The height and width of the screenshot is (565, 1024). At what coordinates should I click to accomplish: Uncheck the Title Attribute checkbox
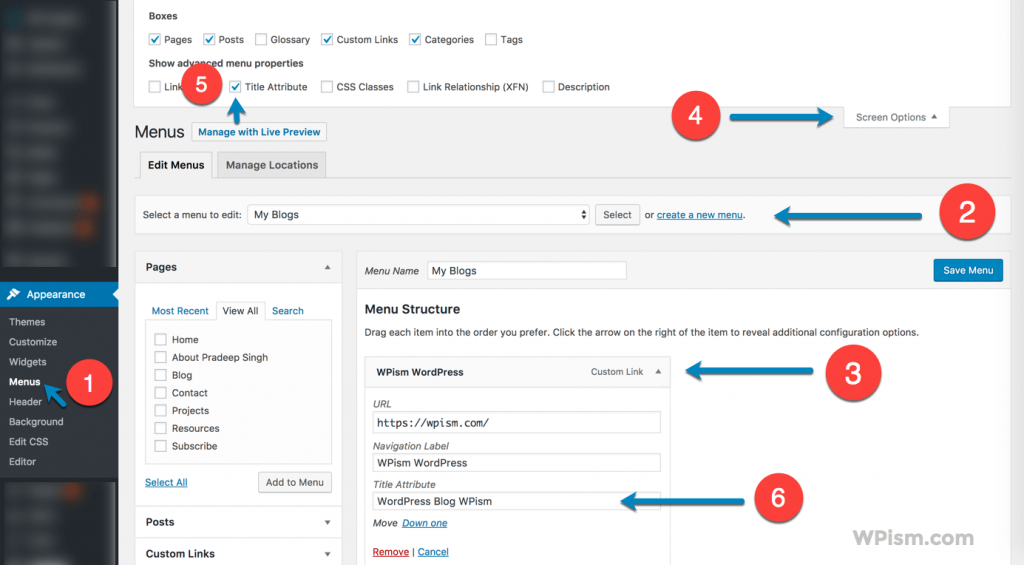(x=235, y=86)
